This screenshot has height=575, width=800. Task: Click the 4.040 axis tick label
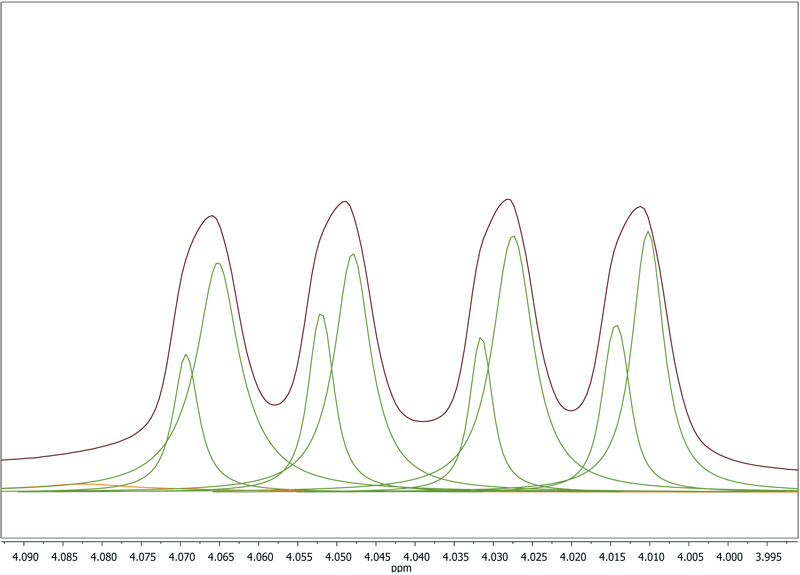[x=416, y=553]
